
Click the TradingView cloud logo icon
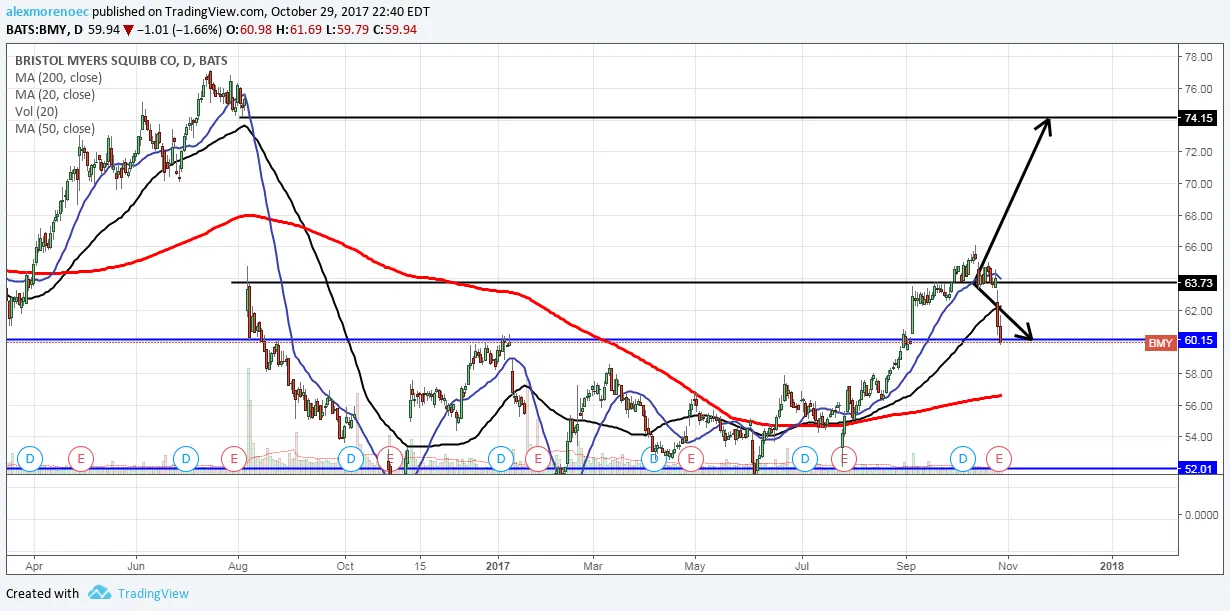[99, 593]
